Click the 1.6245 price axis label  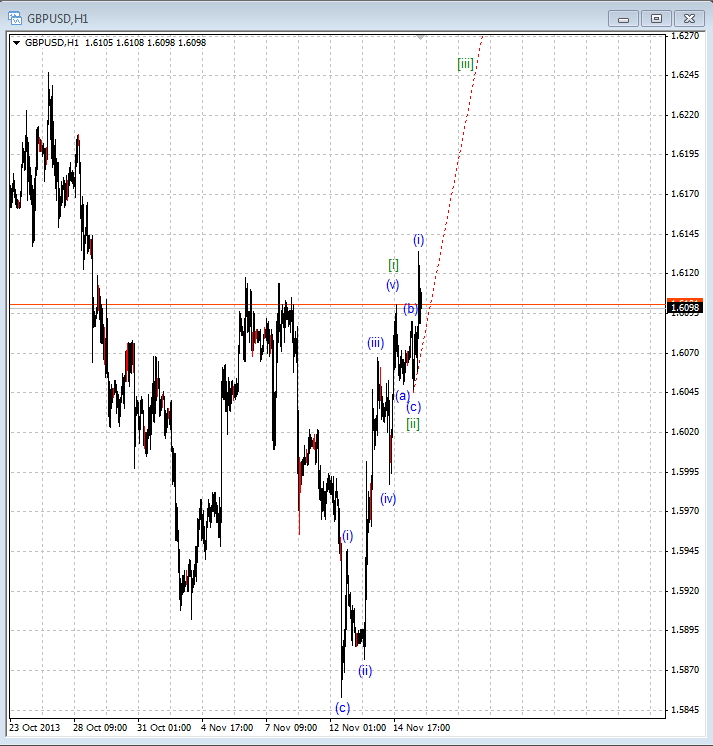[685, 75]
